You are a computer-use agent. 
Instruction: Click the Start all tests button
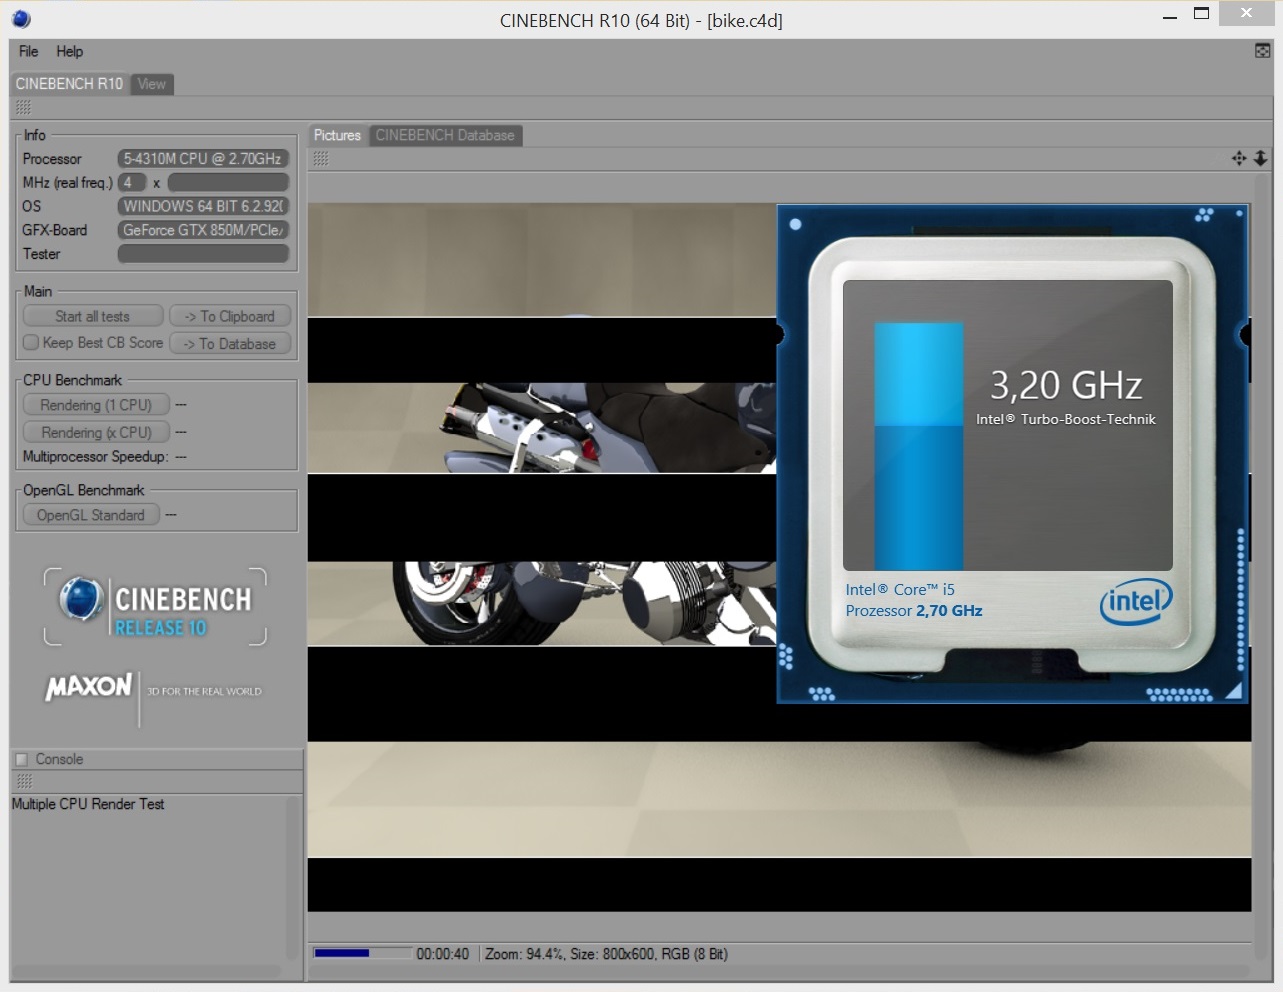92,316
